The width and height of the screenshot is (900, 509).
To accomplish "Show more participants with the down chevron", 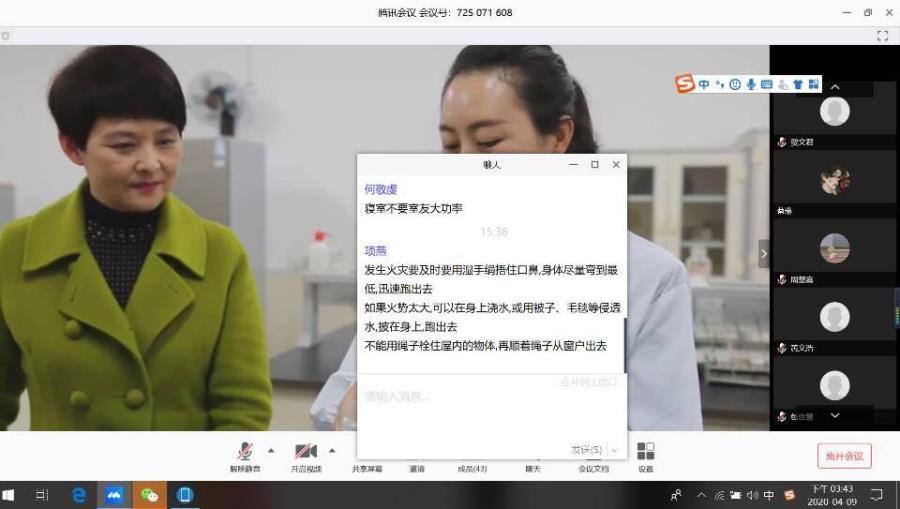I will pos(835,415).
